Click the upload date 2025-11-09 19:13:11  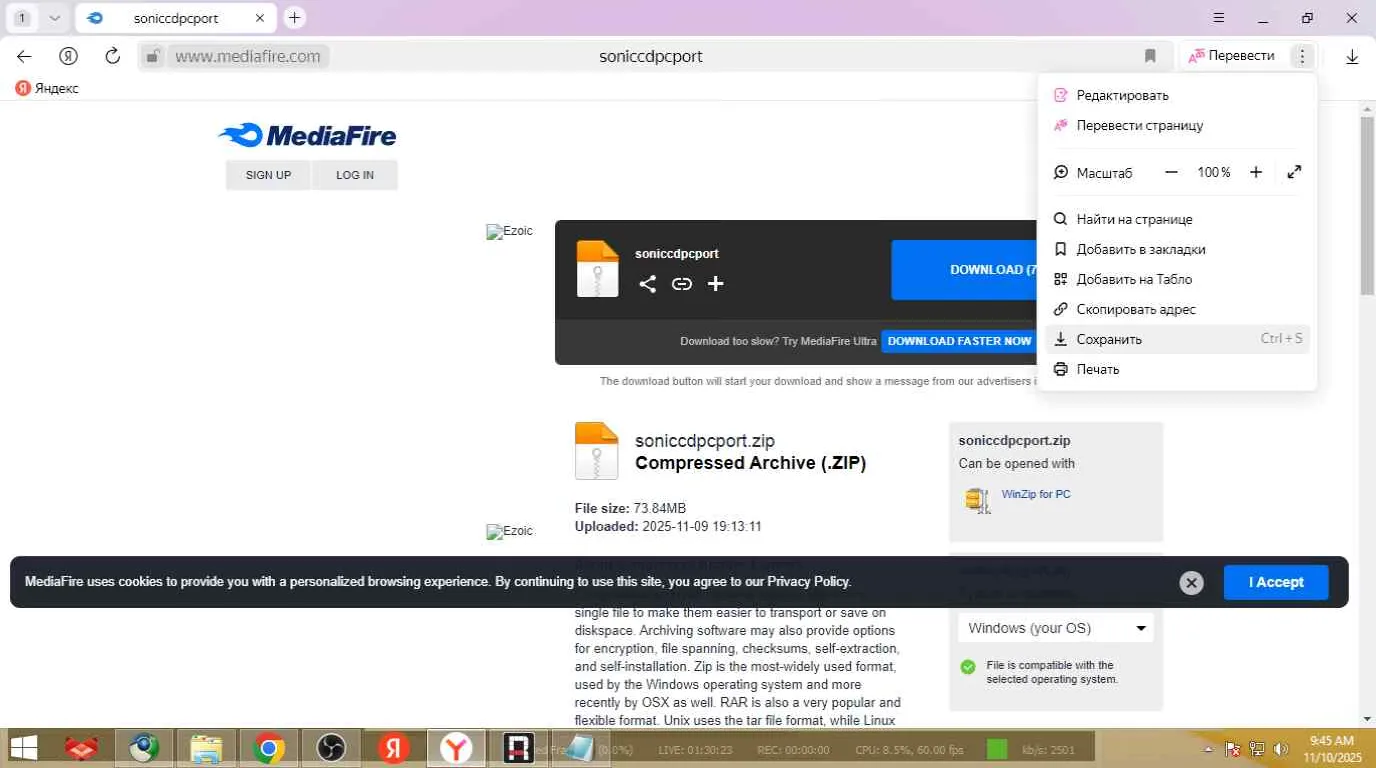coord(702,526)
